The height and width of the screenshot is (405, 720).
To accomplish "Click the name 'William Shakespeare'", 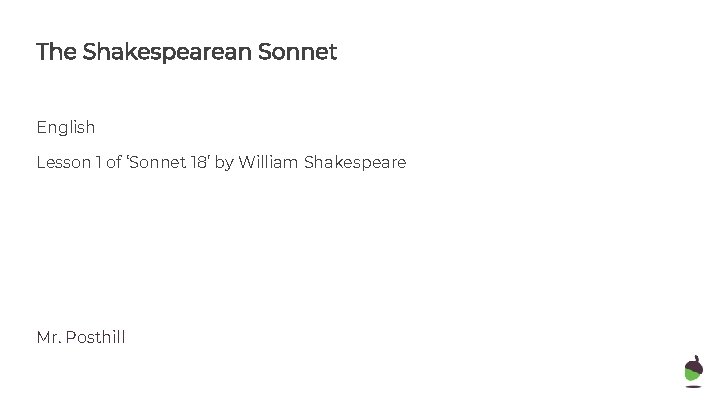I will point(322,162).
